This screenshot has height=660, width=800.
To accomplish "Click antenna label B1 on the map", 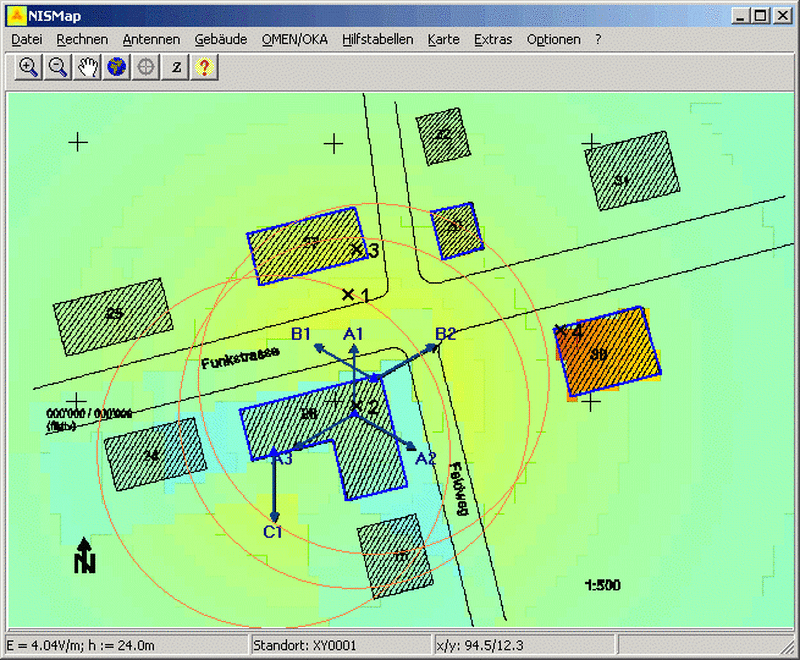I will pyautogui.click(x=301, y=334).
